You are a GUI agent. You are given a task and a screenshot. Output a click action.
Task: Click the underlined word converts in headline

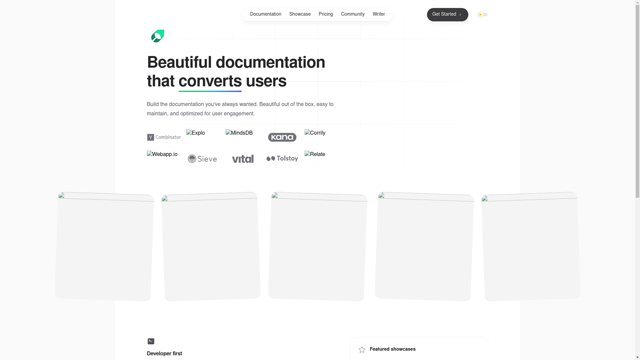[210, 81]
